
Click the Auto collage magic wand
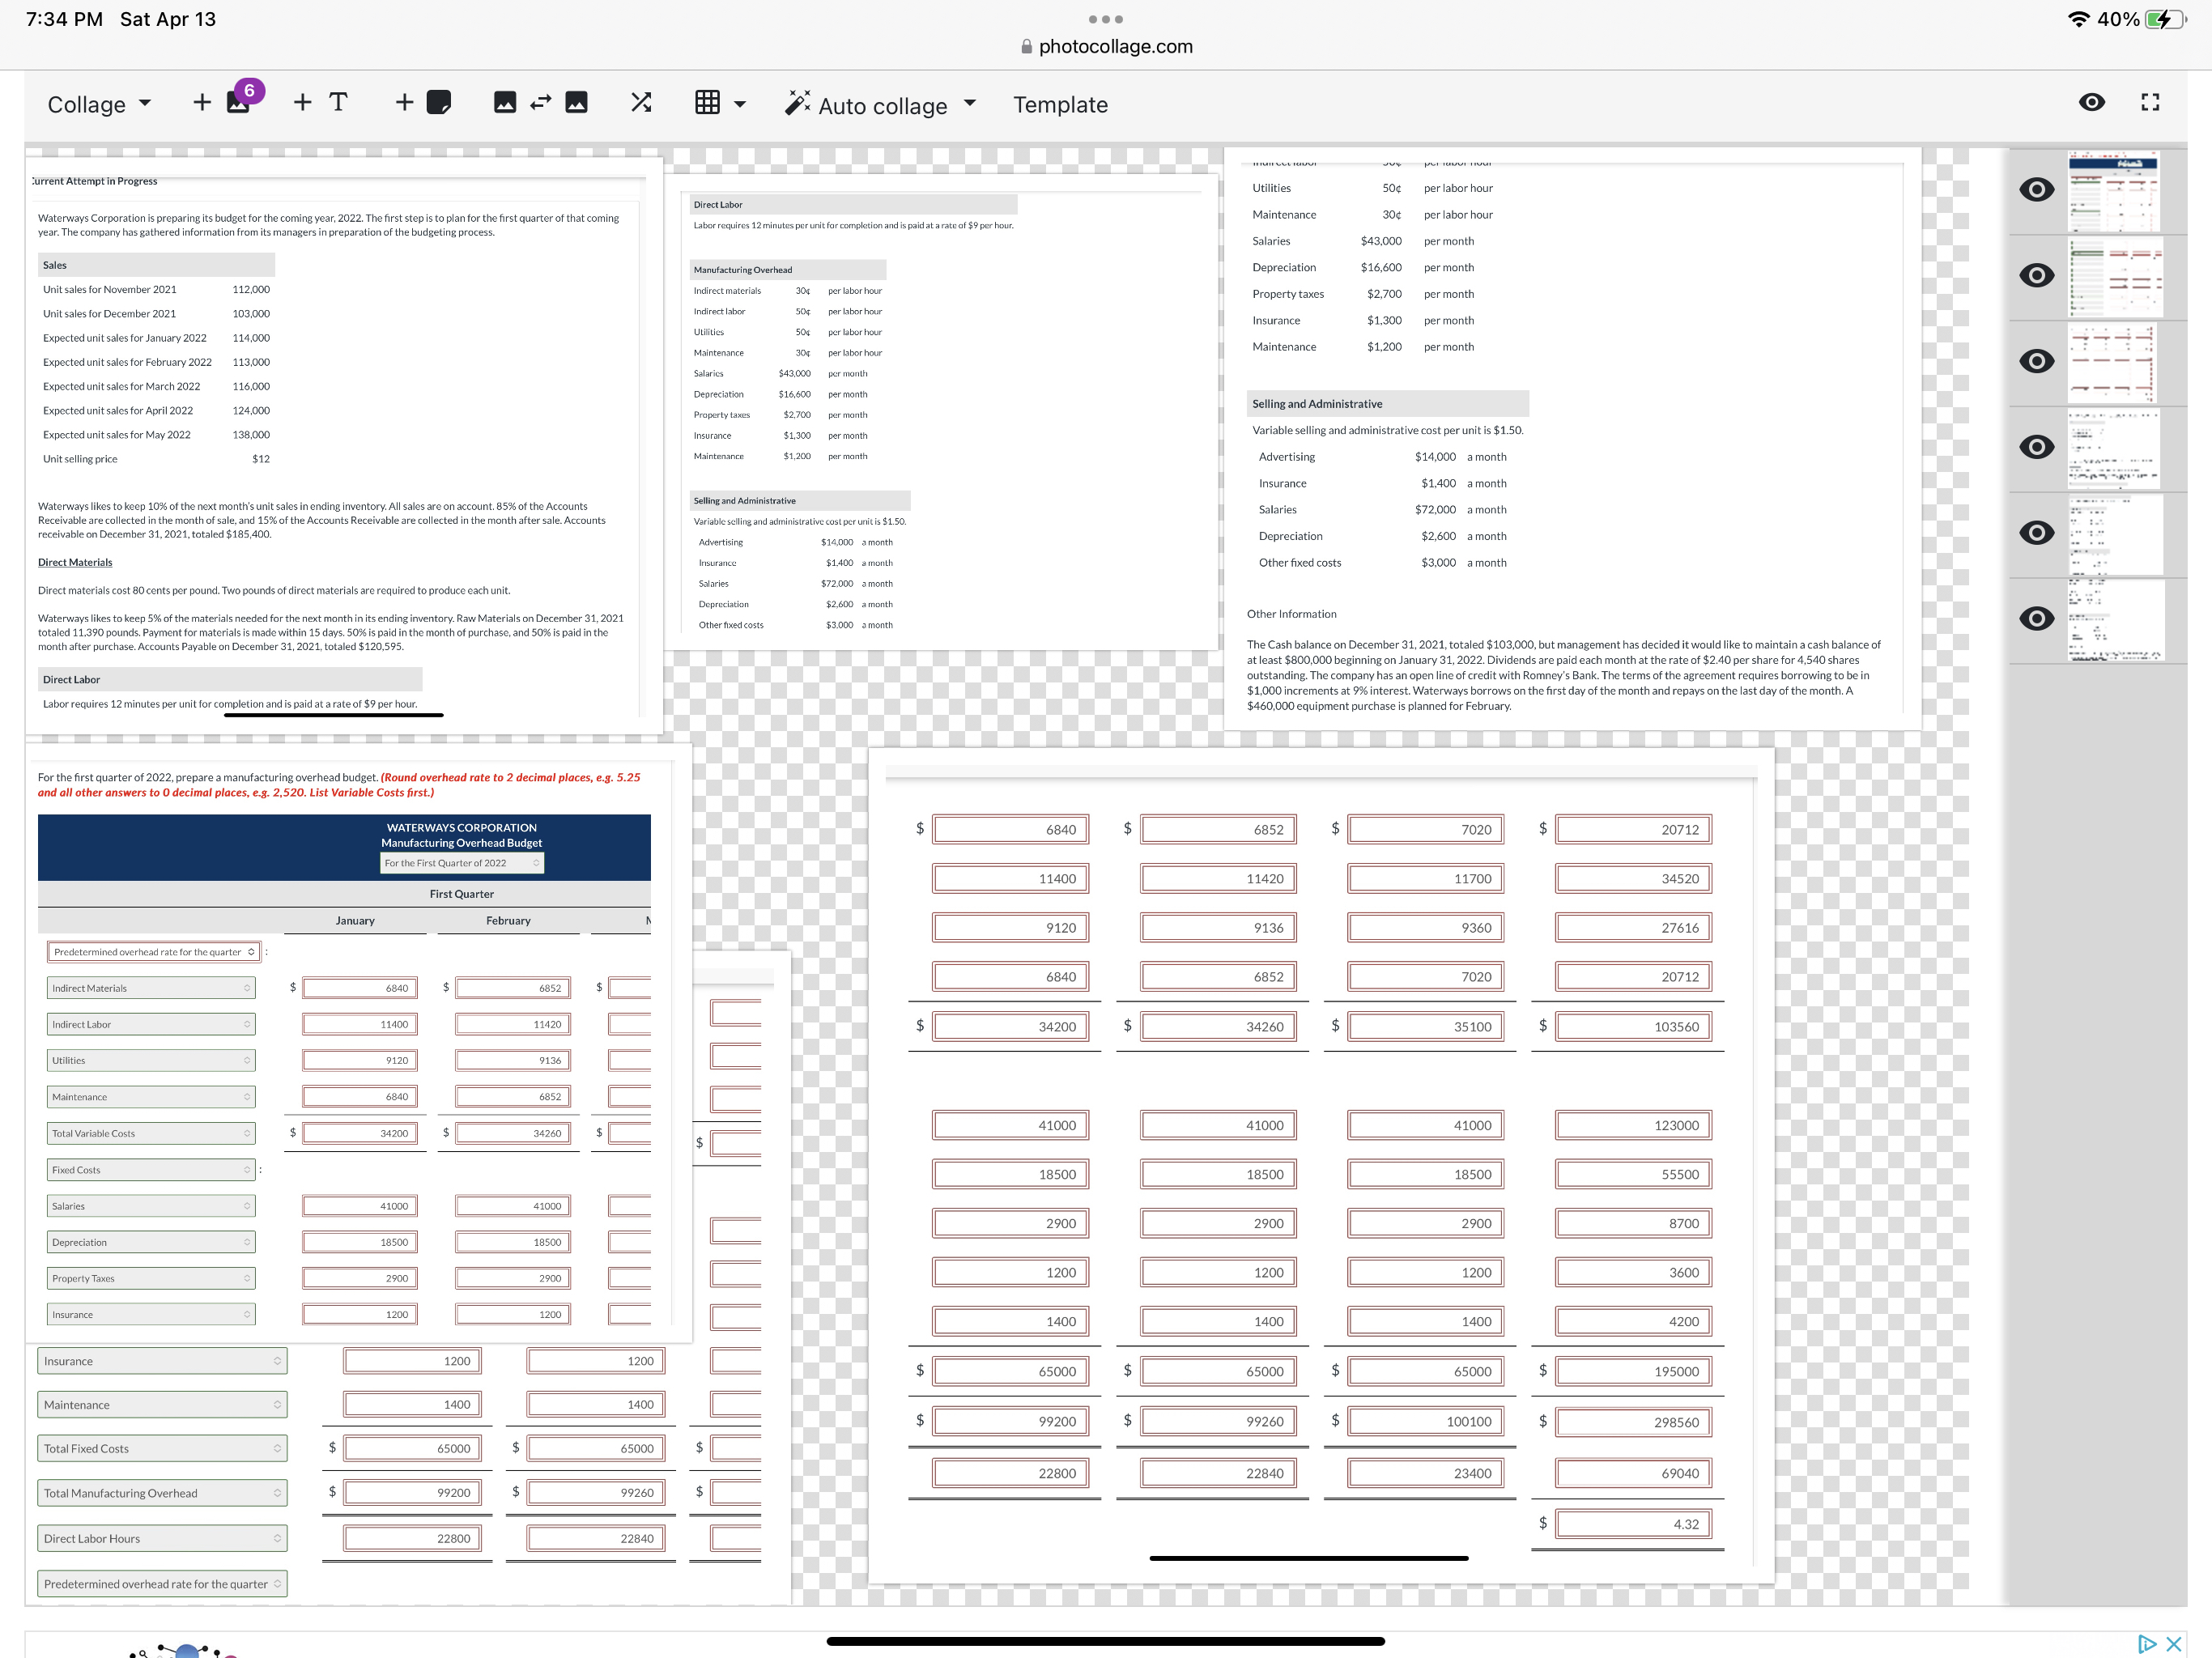[797, 102]
